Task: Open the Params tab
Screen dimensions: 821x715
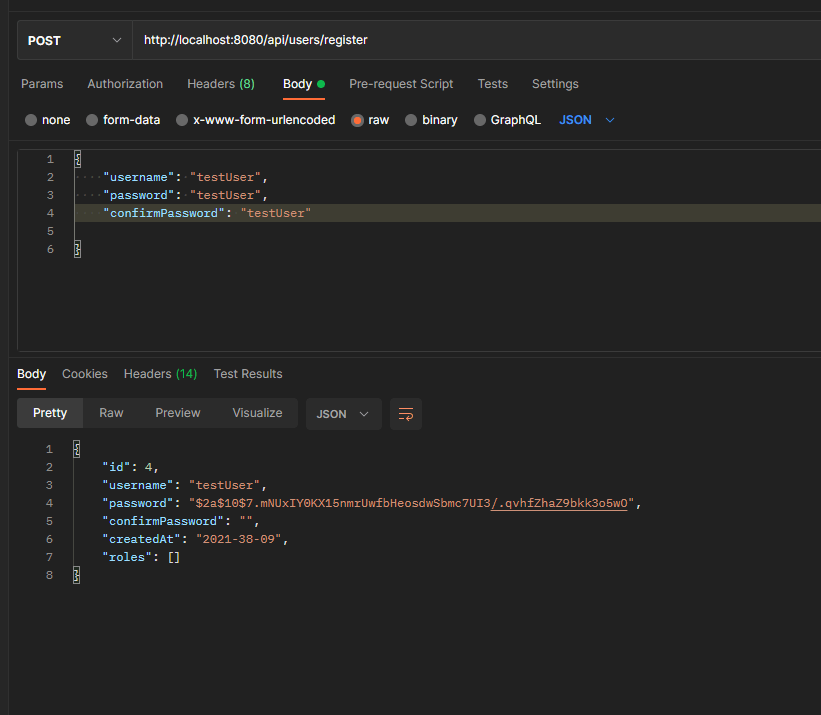Action: (x=42, y=84)
